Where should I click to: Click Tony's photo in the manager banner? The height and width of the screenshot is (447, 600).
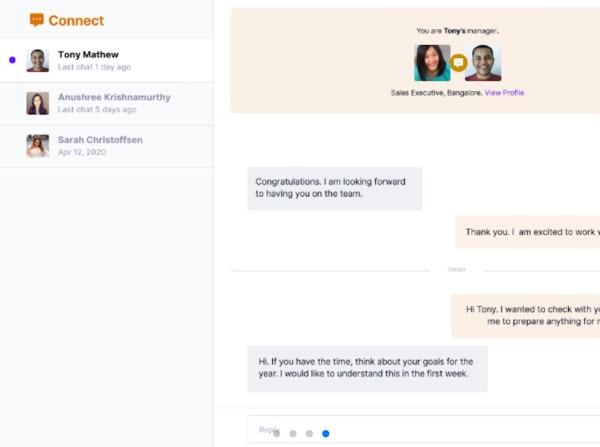coord(484,62)
